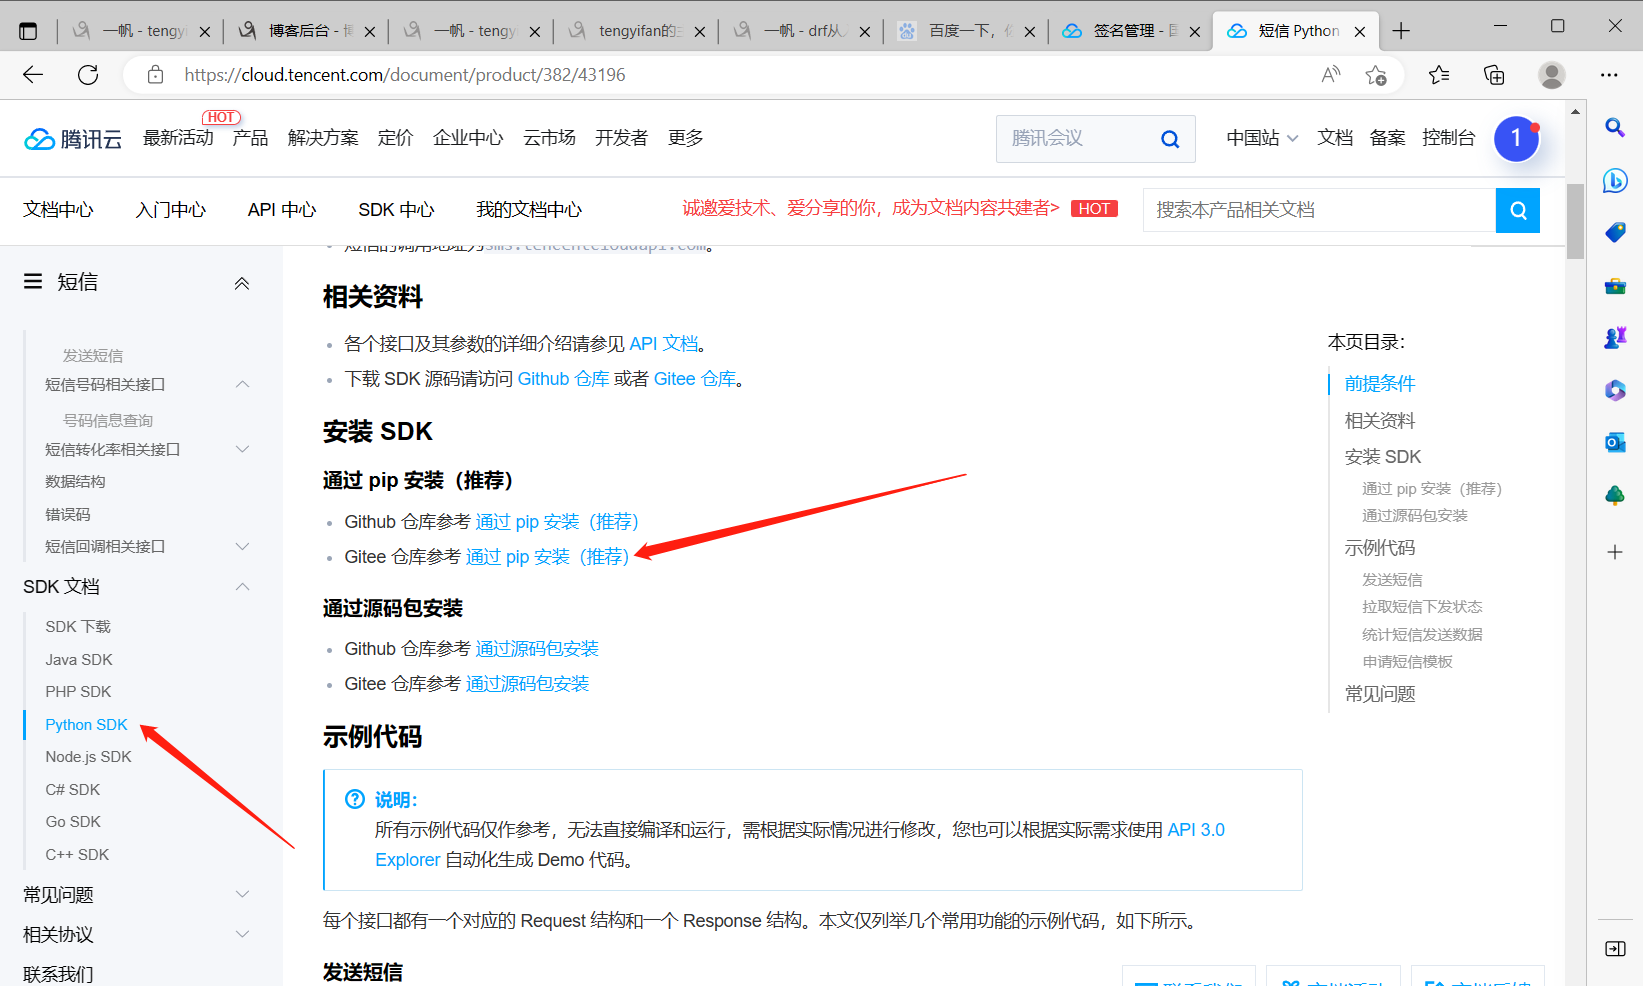This screenshot has height=986, width=1643.
Task: Close the 签名管理 tab
Action: 1195,31
